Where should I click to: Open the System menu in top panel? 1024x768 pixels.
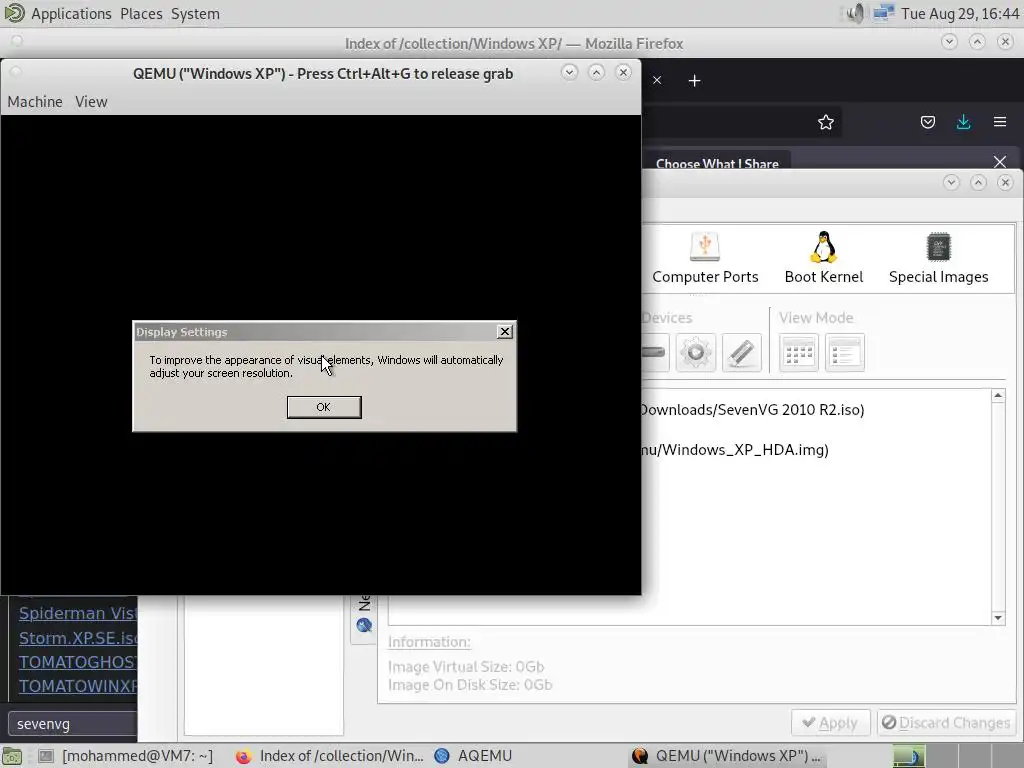(x=195, y=13)
